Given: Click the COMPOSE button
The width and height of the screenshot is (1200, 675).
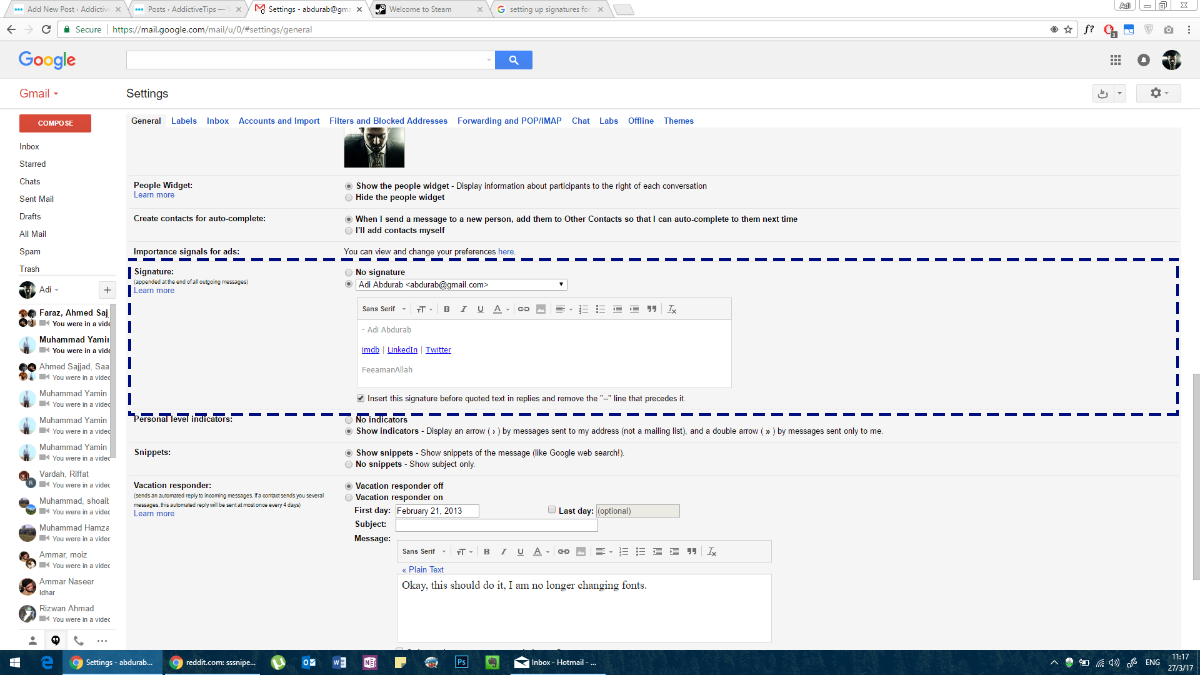Looking at the screenshot, I should 55,123.
